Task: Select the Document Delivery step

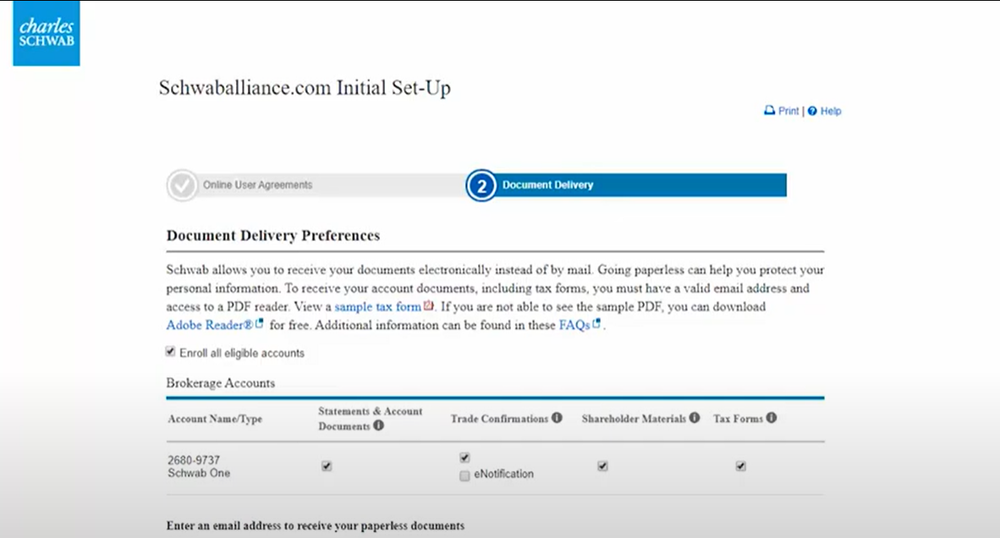Action: [548, 185]
